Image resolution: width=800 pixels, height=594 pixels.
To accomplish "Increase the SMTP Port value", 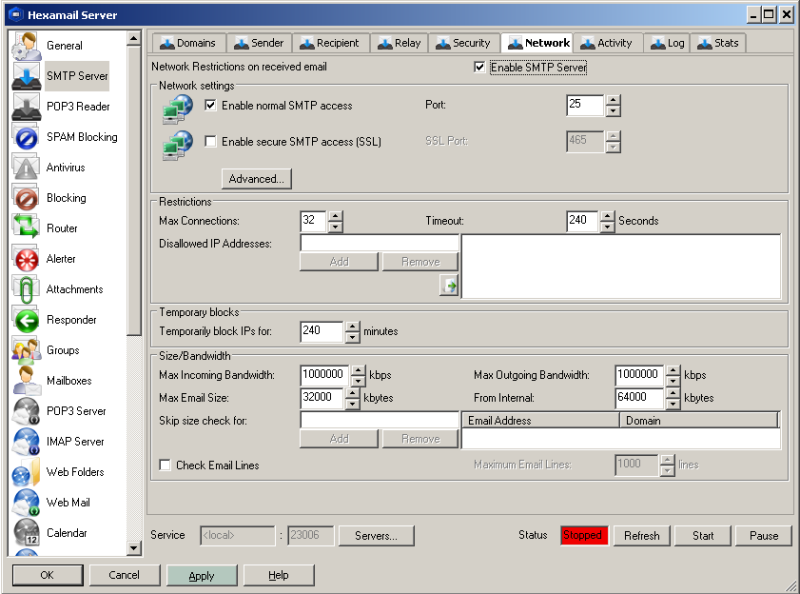I will tap(613, 100).
